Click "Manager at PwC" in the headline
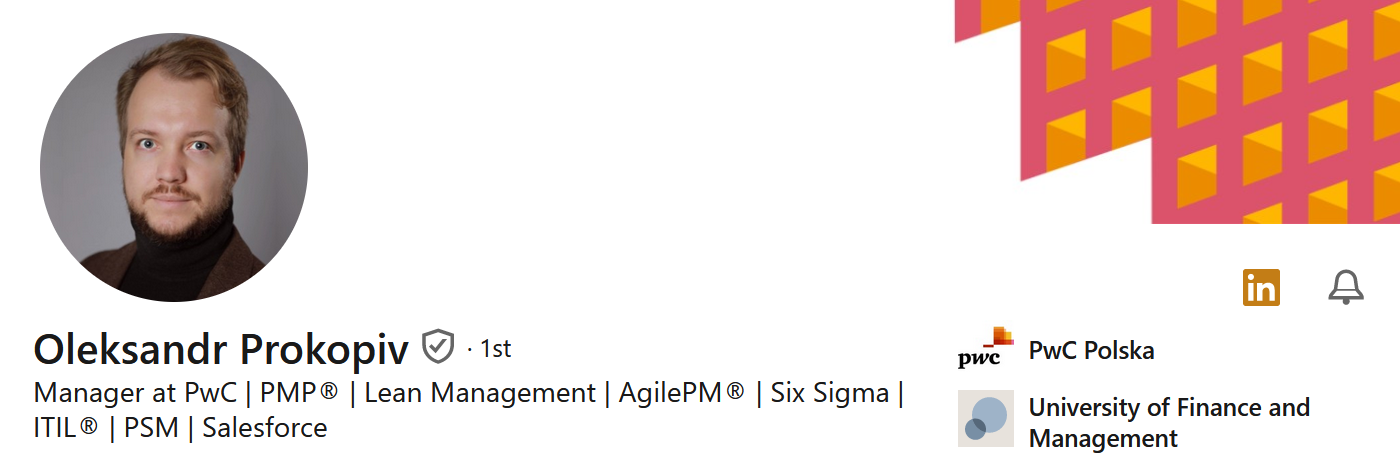Screen dimensions: 1400x460 pos(135,393)
